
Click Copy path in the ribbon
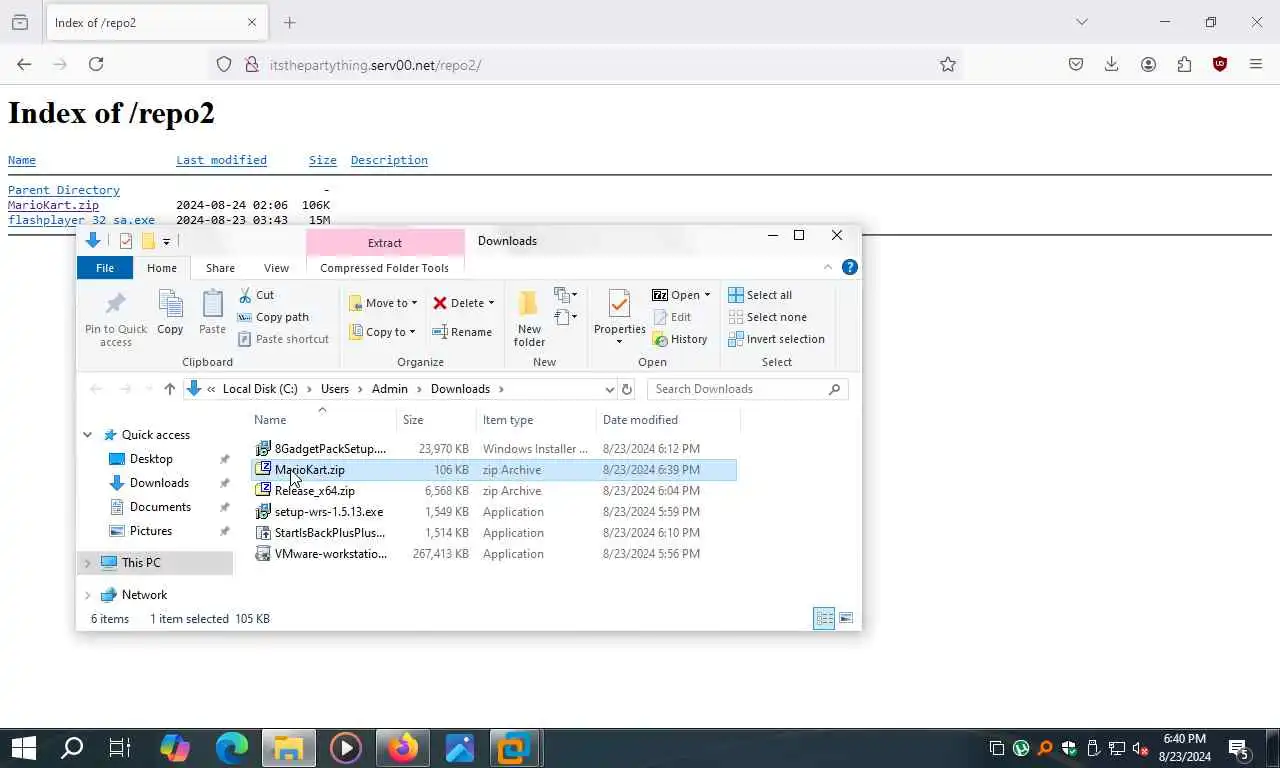pos(273,317)
